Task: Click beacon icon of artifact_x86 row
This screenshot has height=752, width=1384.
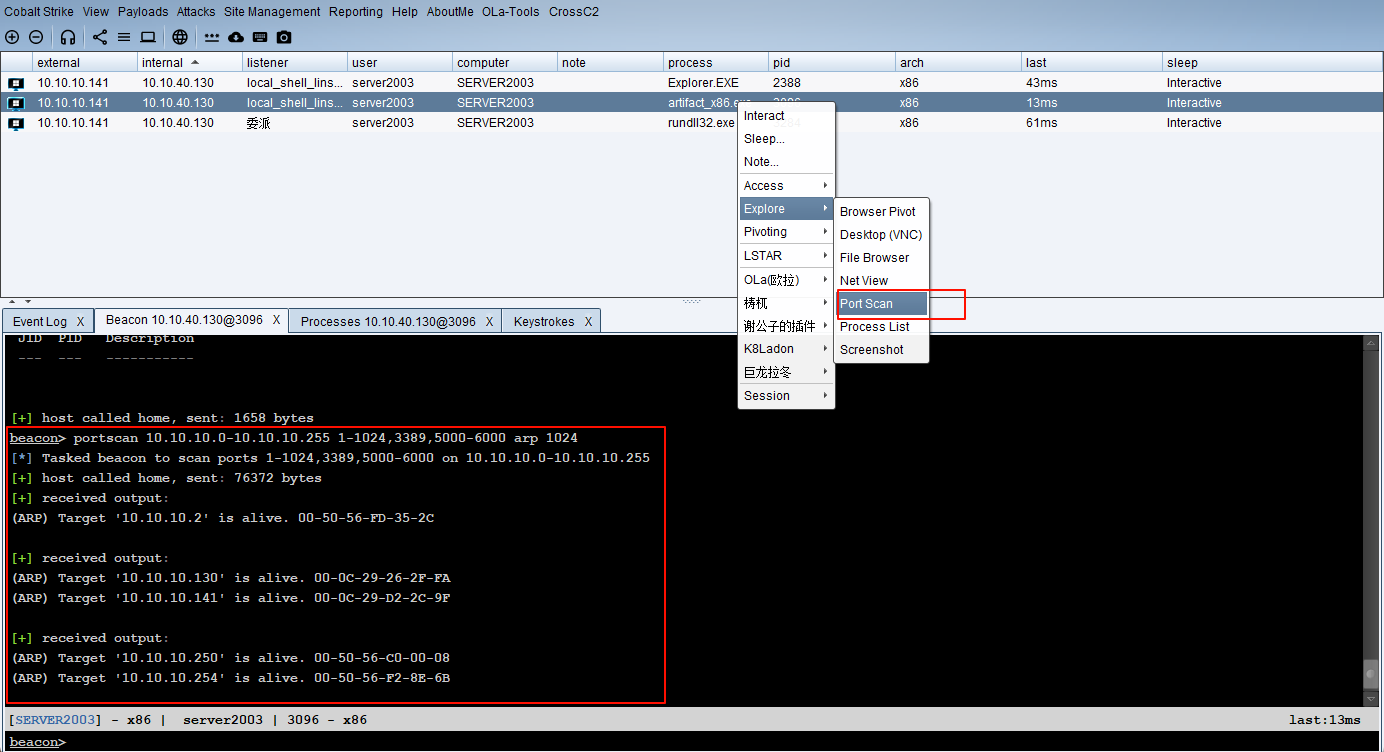Action: pyautogui.click(x=16, y=103)
